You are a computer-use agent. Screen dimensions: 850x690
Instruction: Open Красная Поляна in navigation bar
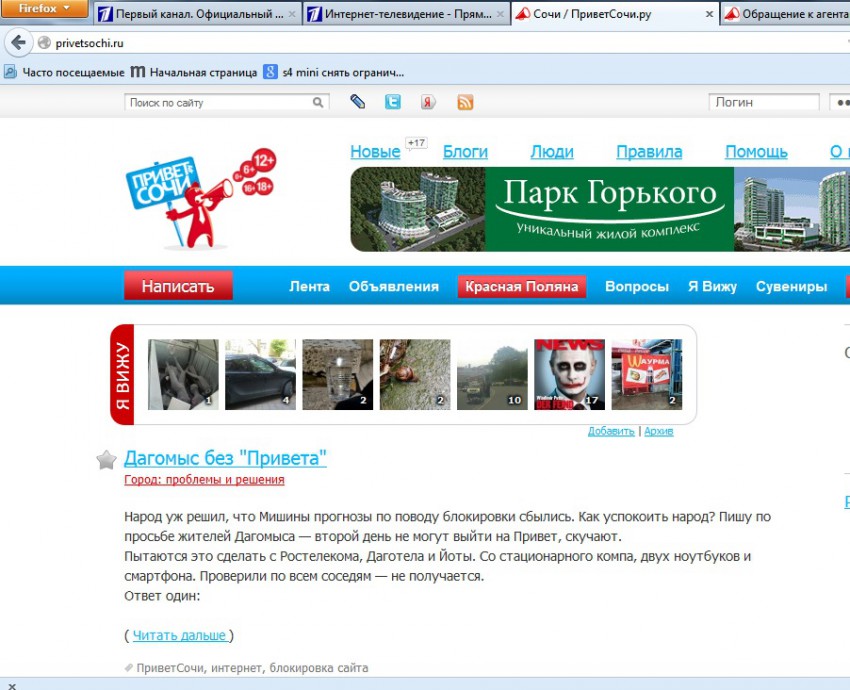pyautogui.click(x=521, y=286)
